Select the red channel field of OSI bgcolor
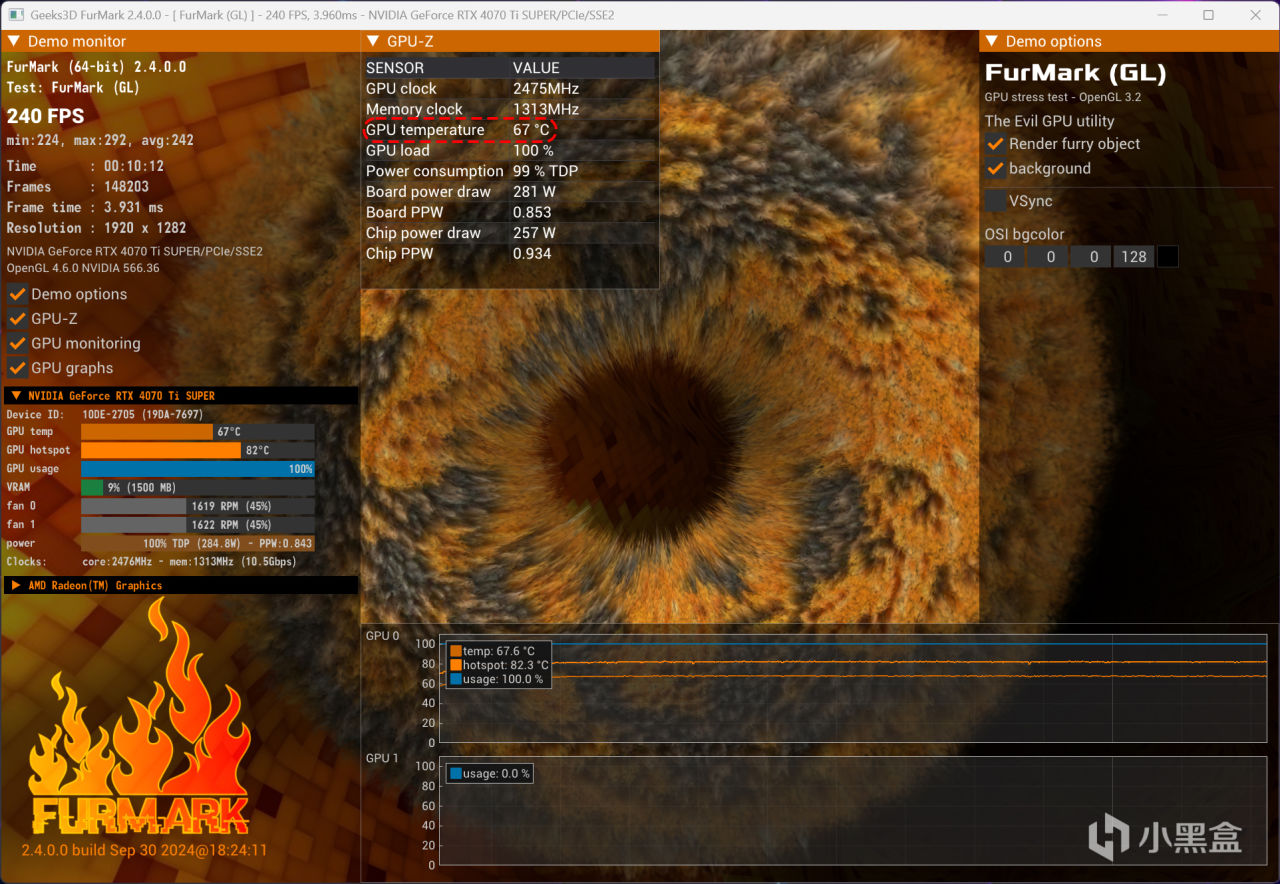Image resolution: width=1280 pixels, height=884 pixels. pyautogui.click(x=1006, y=257)
